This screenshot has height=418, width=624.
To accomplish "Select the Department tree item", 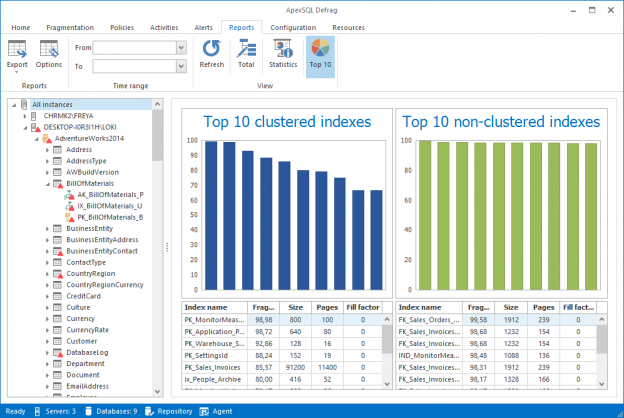I will click(85, 364).
